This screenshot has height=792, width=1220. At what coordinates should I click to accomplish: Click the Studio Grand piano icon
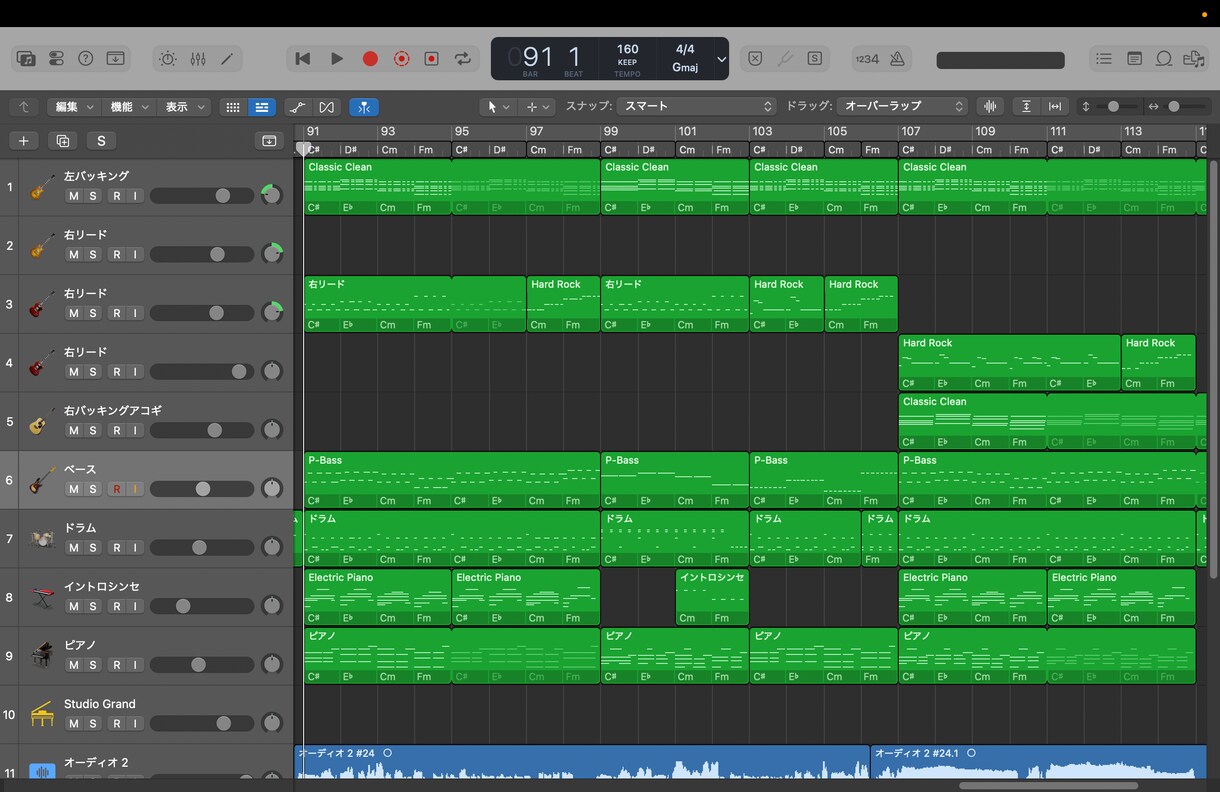tap(41, 714)
